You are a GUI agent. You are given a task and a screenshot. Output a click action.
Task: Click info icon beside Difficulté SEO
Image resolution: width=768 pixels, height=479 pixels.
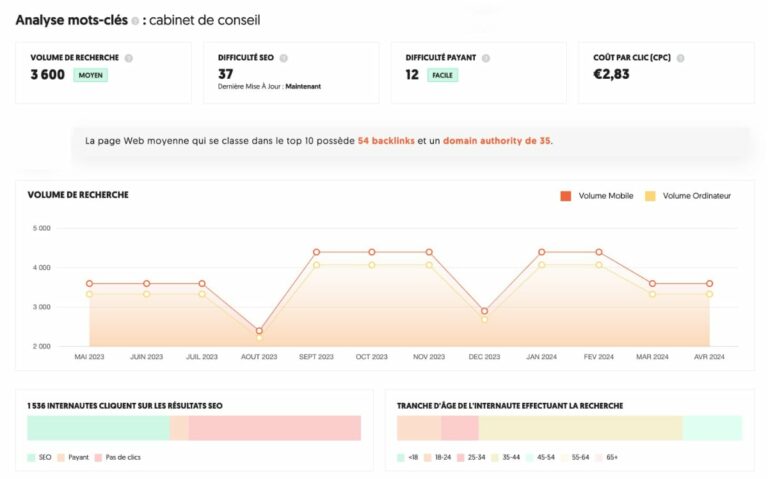(x=283, y=58)
